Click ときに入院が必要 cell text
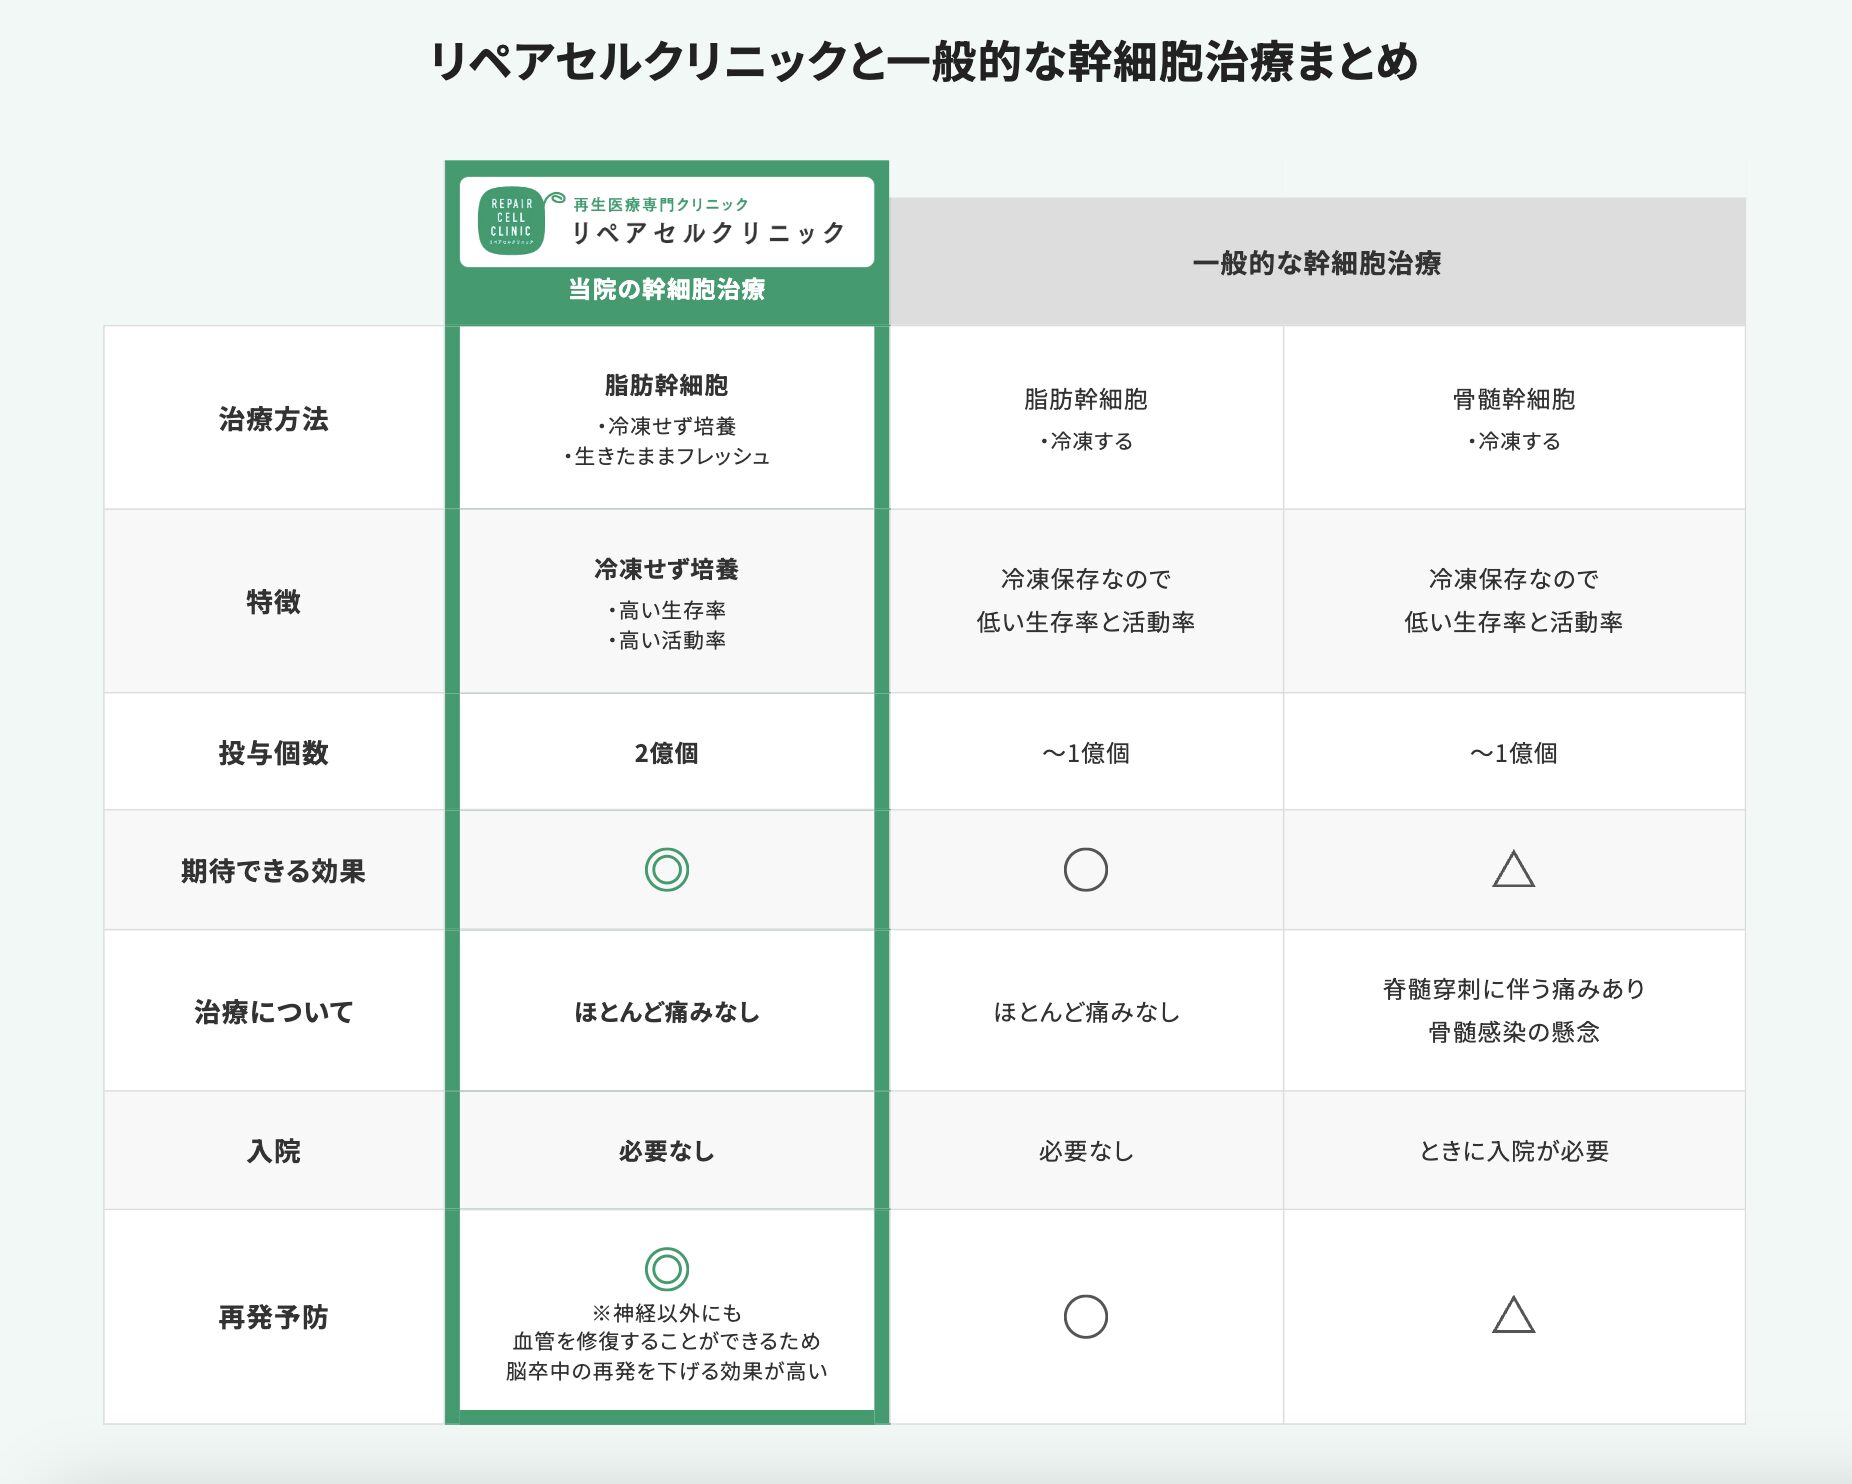The image size is (1852, 1484). pos(1513,1151)
